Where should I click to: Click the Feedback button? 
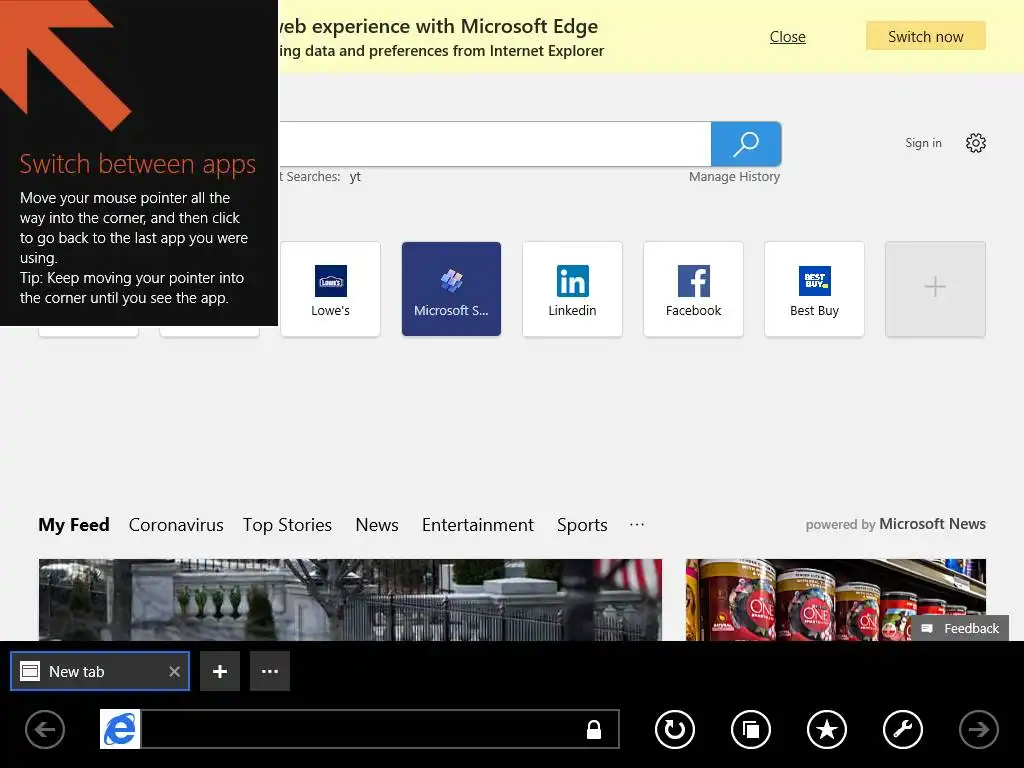coord(960,628)
